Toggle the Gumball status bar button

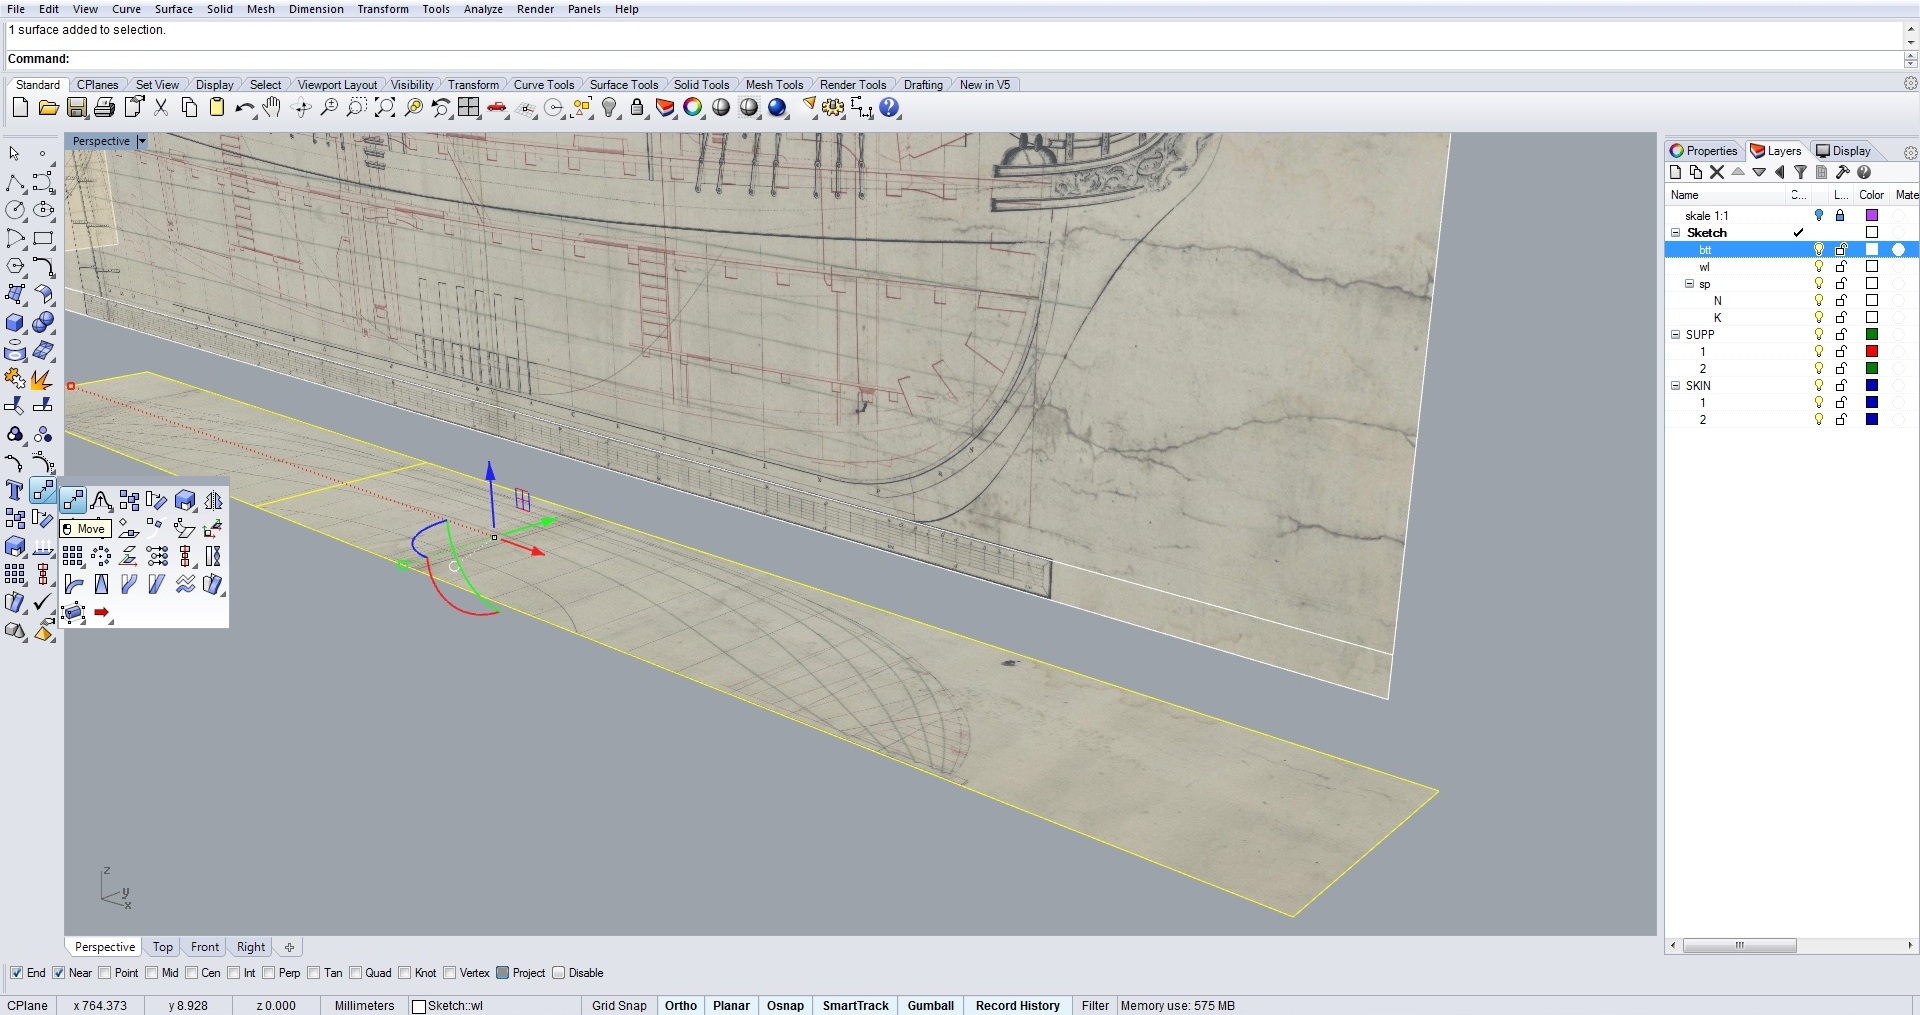coord(930,1006)
